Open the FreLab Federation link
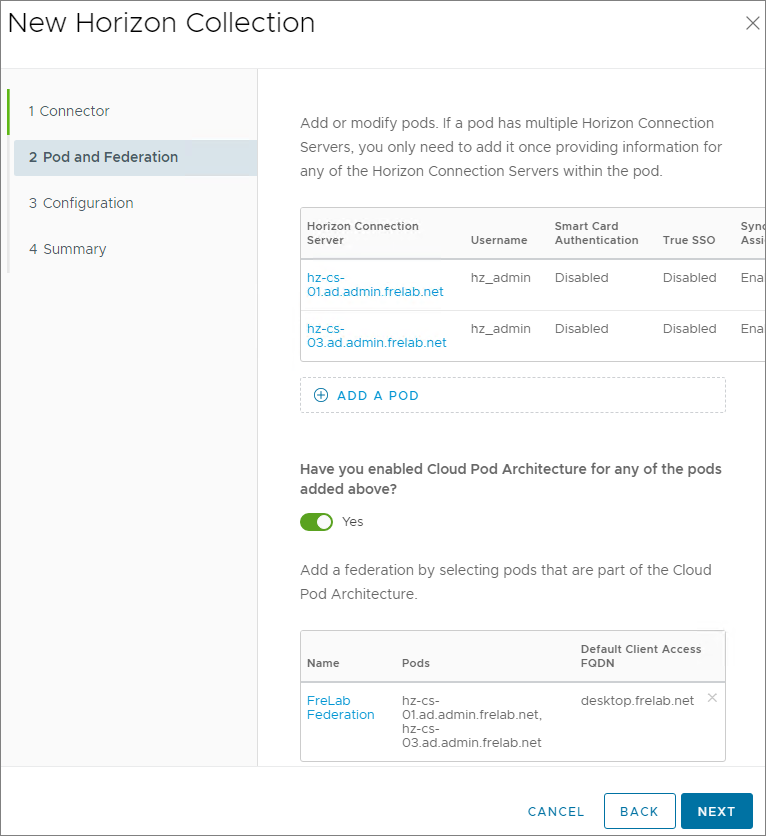This screenshot has height=836, width=766. tap(340, 708)
